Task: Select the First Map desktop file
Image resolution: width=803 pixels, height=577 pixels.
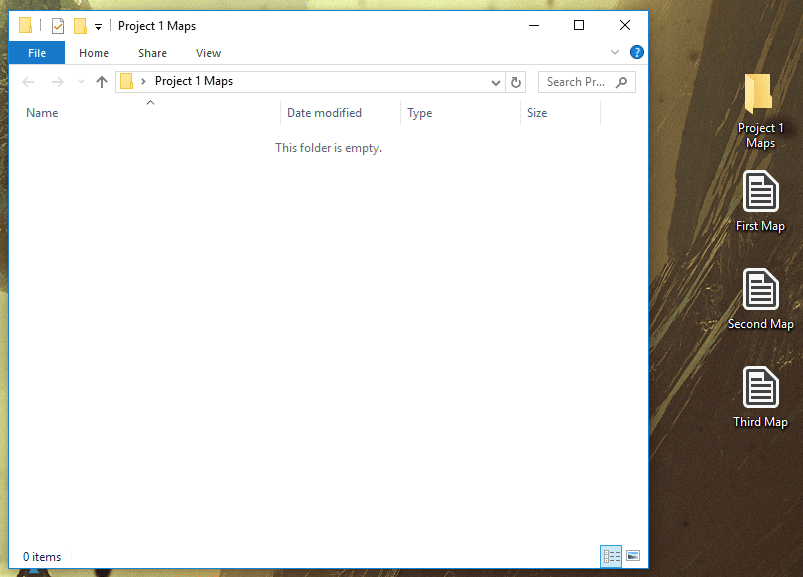Action: pos(760,202)
